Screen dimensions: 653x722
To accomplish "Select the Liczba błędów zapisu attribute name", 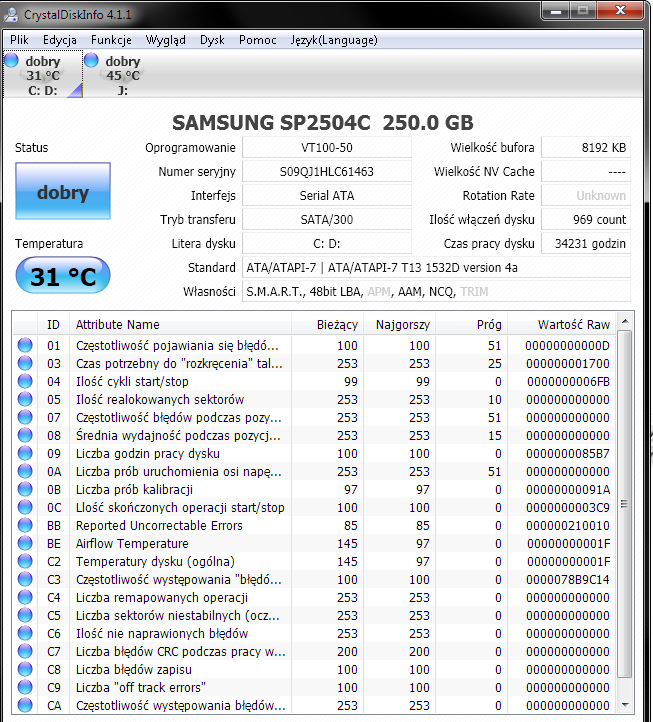I will tap(134, 670).
